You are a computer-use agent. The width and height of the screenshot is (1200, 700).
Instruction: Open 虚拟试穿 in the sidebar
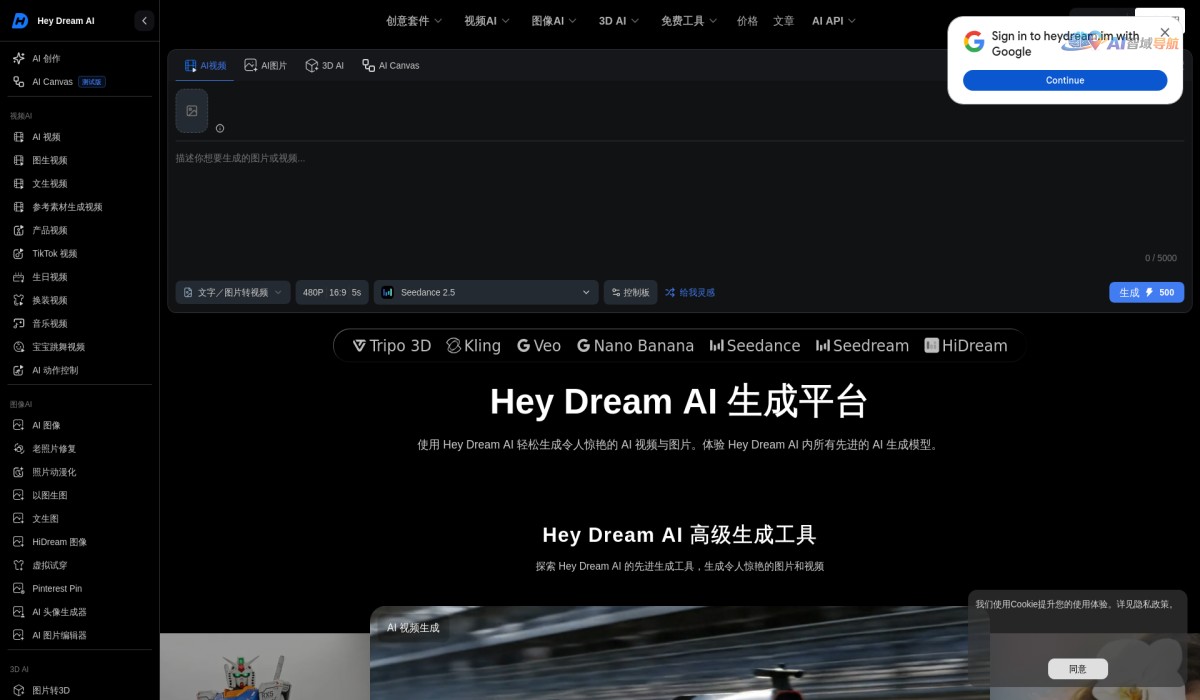click(x=80, y=565)
